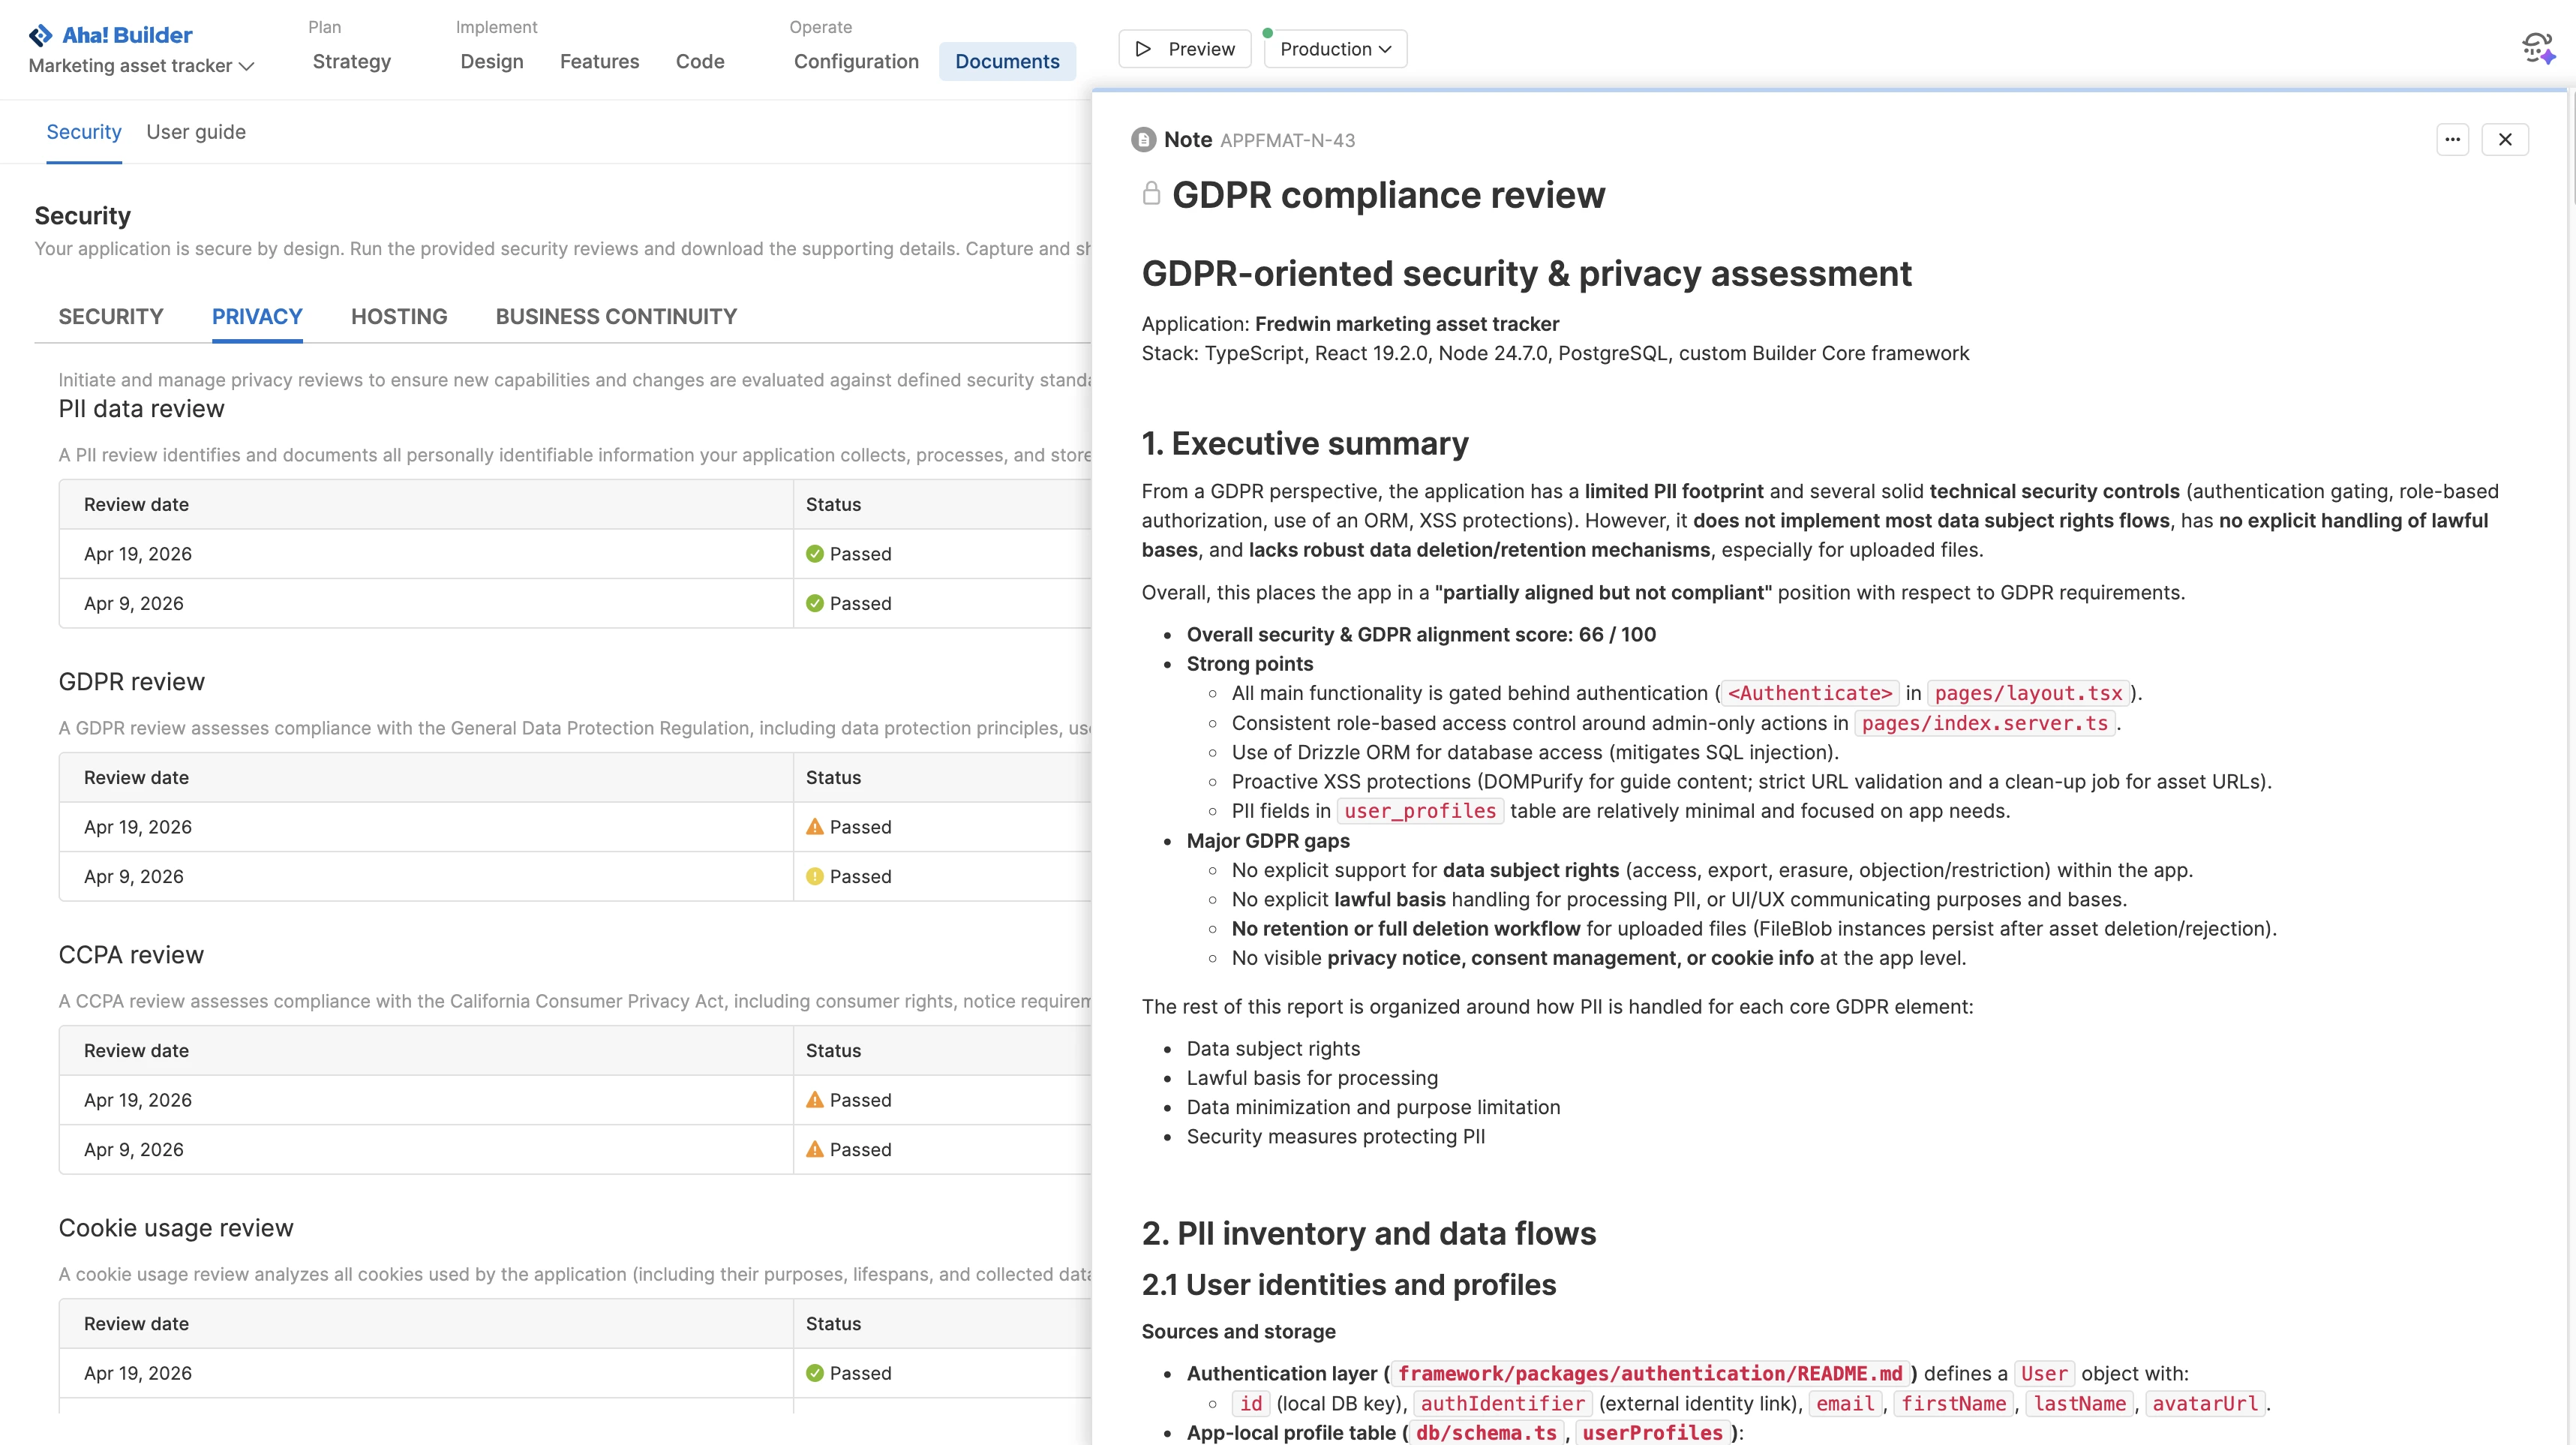Open the Features section under Implement
Image resolution: width=2576 pixels, height=1445 pixels.
point(600,61)
